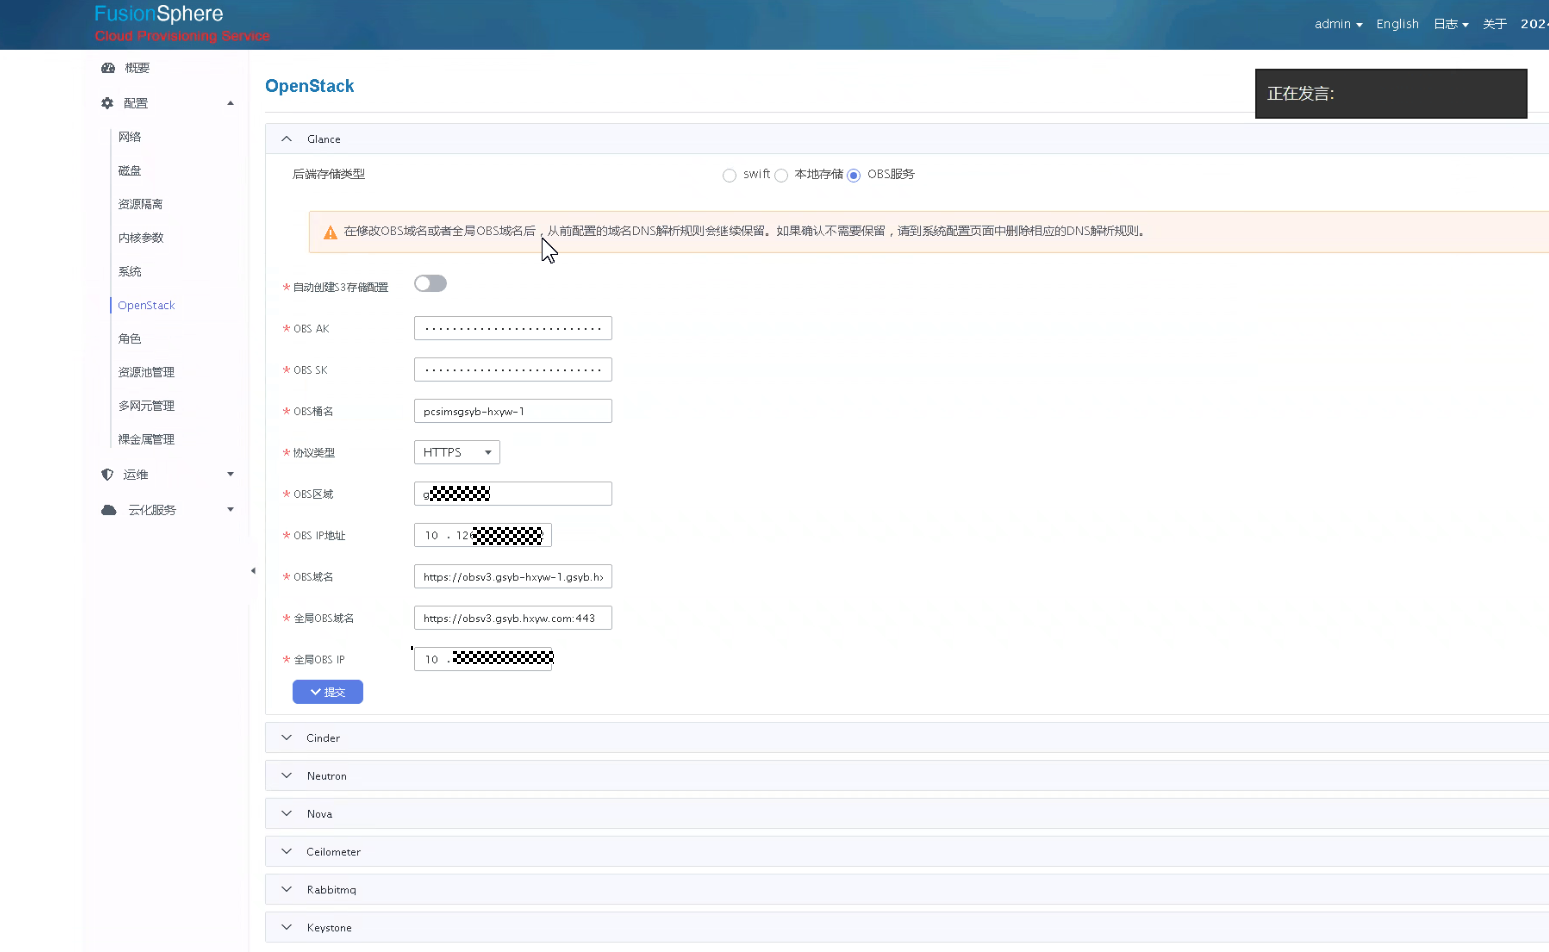Click the OBS域名 input field
Screen dimensions: 1549x952
click(x=513, y=577)
